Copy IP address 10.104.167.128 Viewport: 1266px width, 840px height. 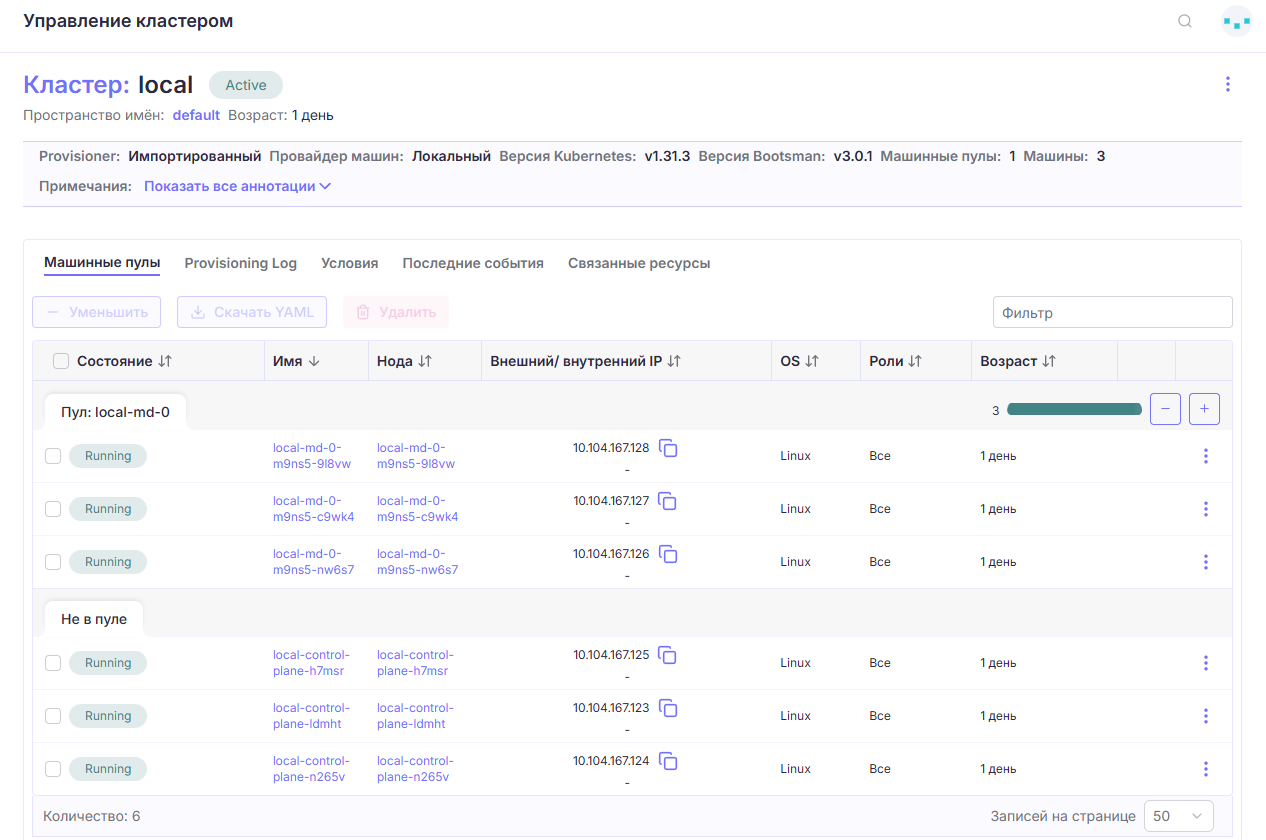669,449
